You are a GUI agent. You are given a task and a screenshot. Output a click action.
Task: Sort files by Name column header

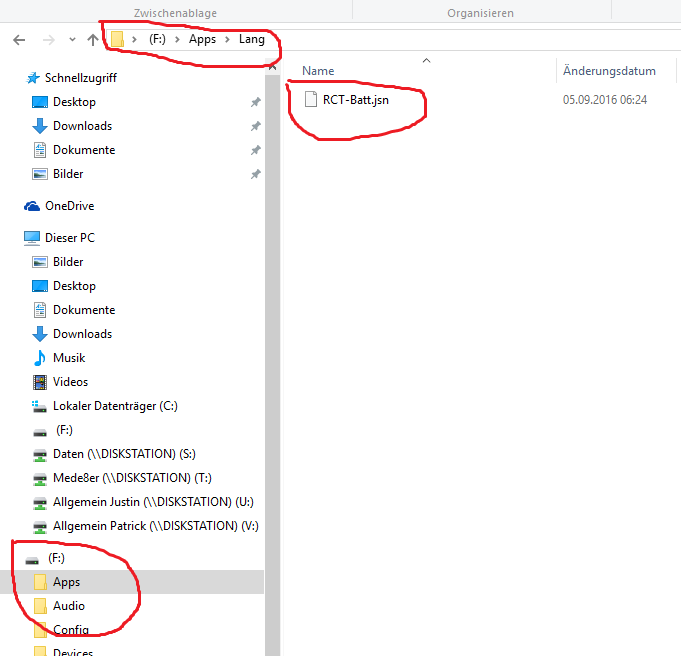point(318,71)
